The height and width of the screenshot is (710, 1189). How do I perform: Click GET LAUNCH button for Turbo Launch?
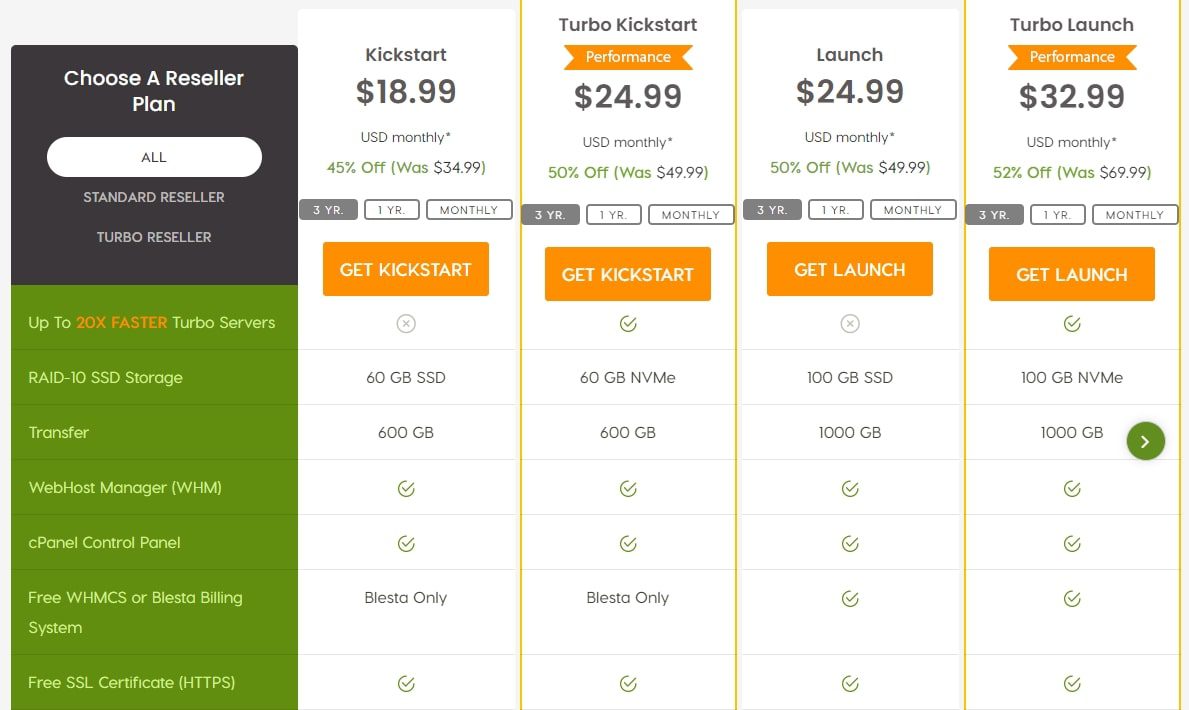(x=1071, y=274)
